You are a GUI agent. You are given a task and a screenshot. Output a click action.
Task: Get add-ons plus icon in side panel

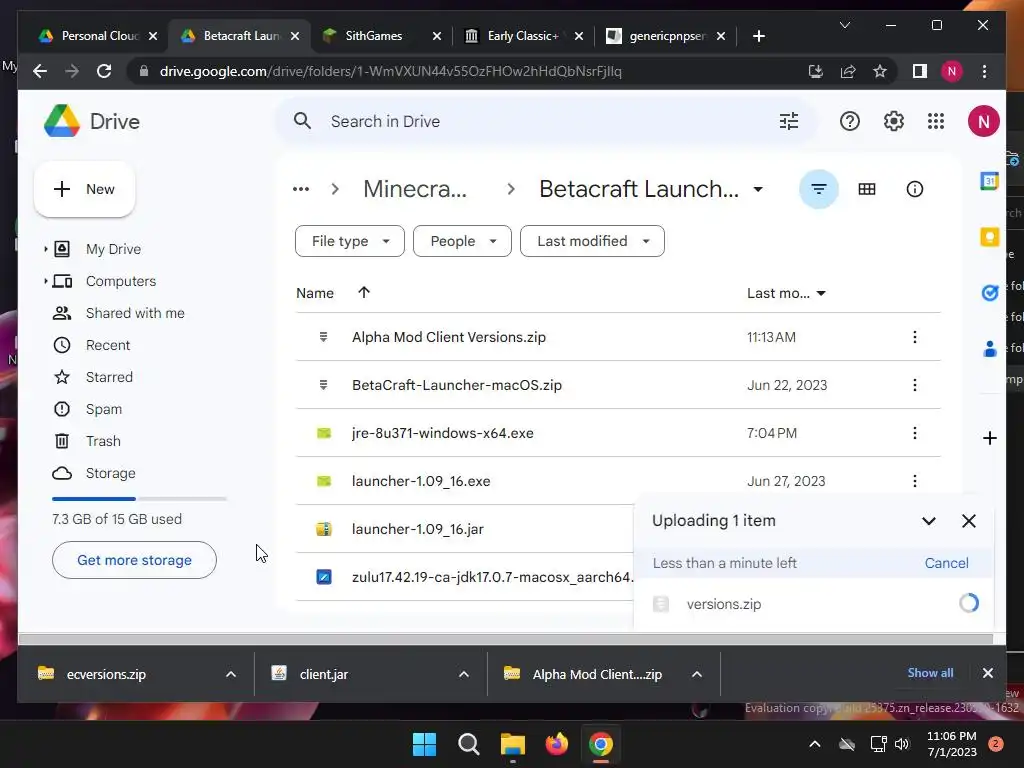(x=989, y=438)
